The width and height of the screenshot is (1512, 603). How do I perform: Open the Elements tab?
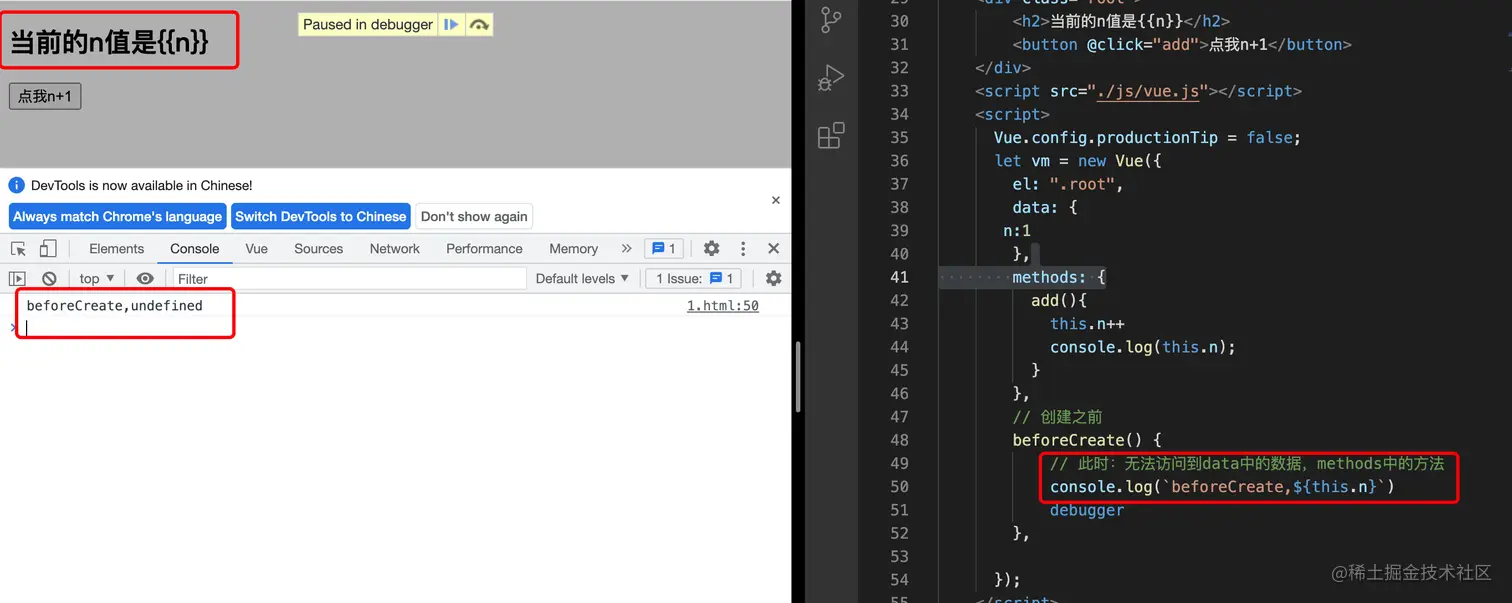pos(116,248)
